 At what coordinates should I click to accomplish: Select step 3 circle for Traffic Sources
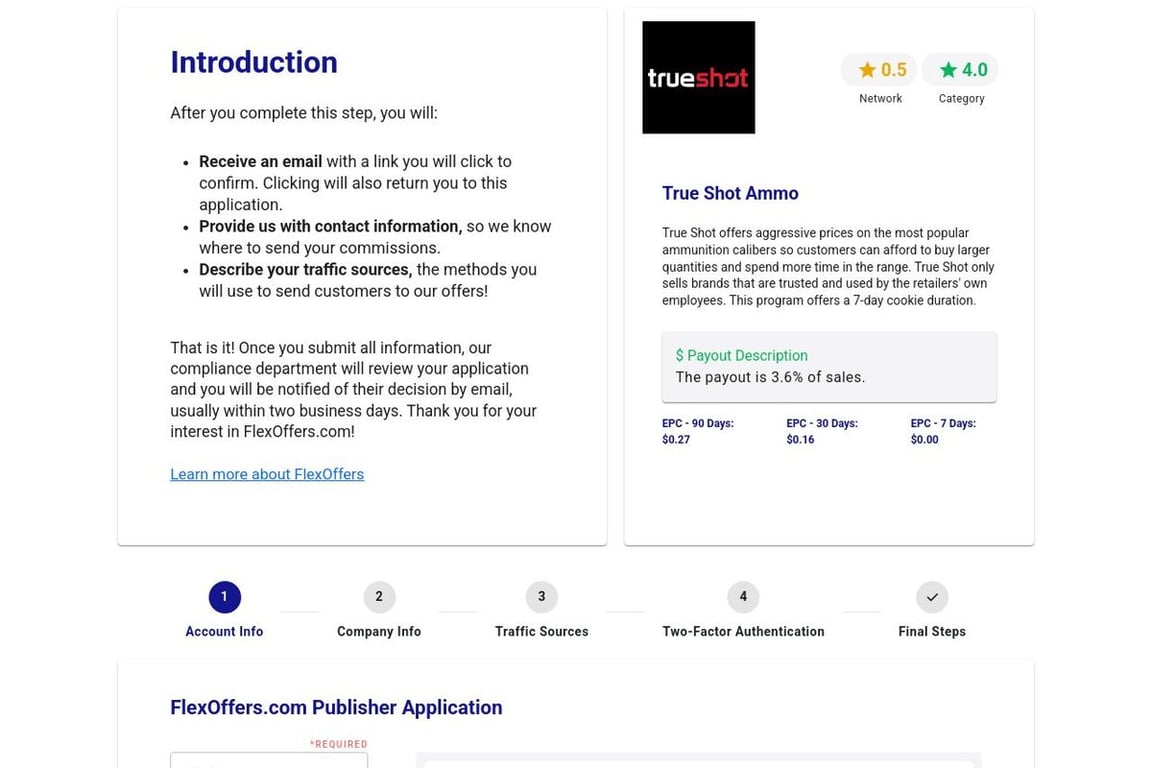click(x=541, y=597)
